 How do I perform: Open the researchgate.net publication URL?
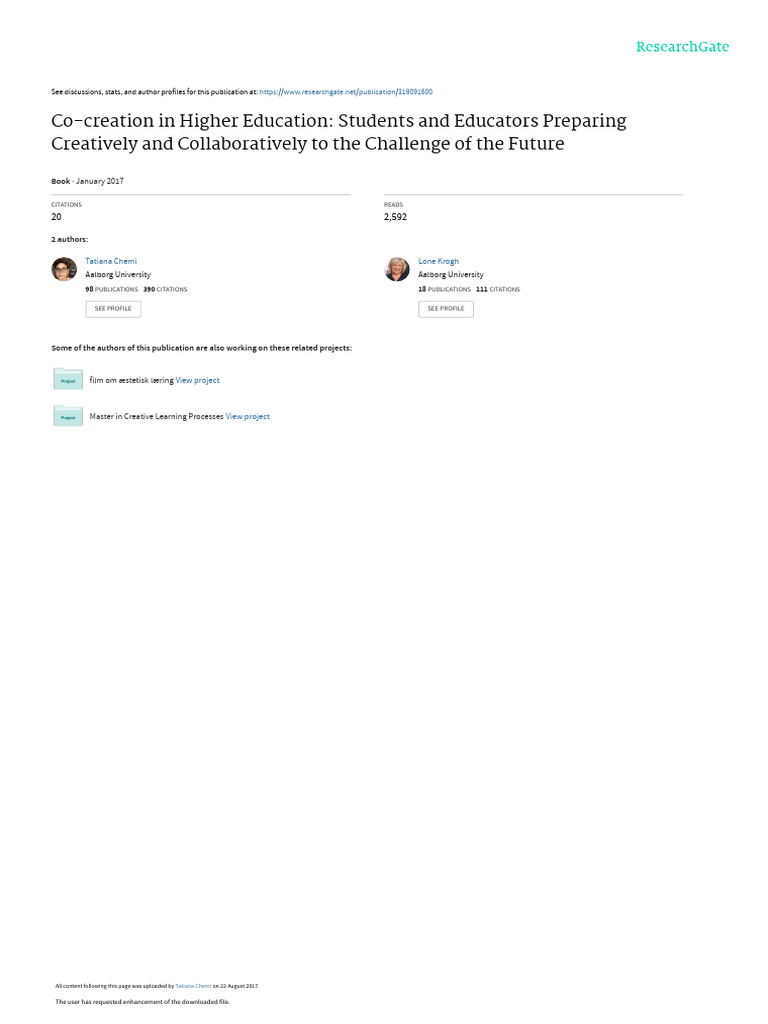tap(346, 92)
